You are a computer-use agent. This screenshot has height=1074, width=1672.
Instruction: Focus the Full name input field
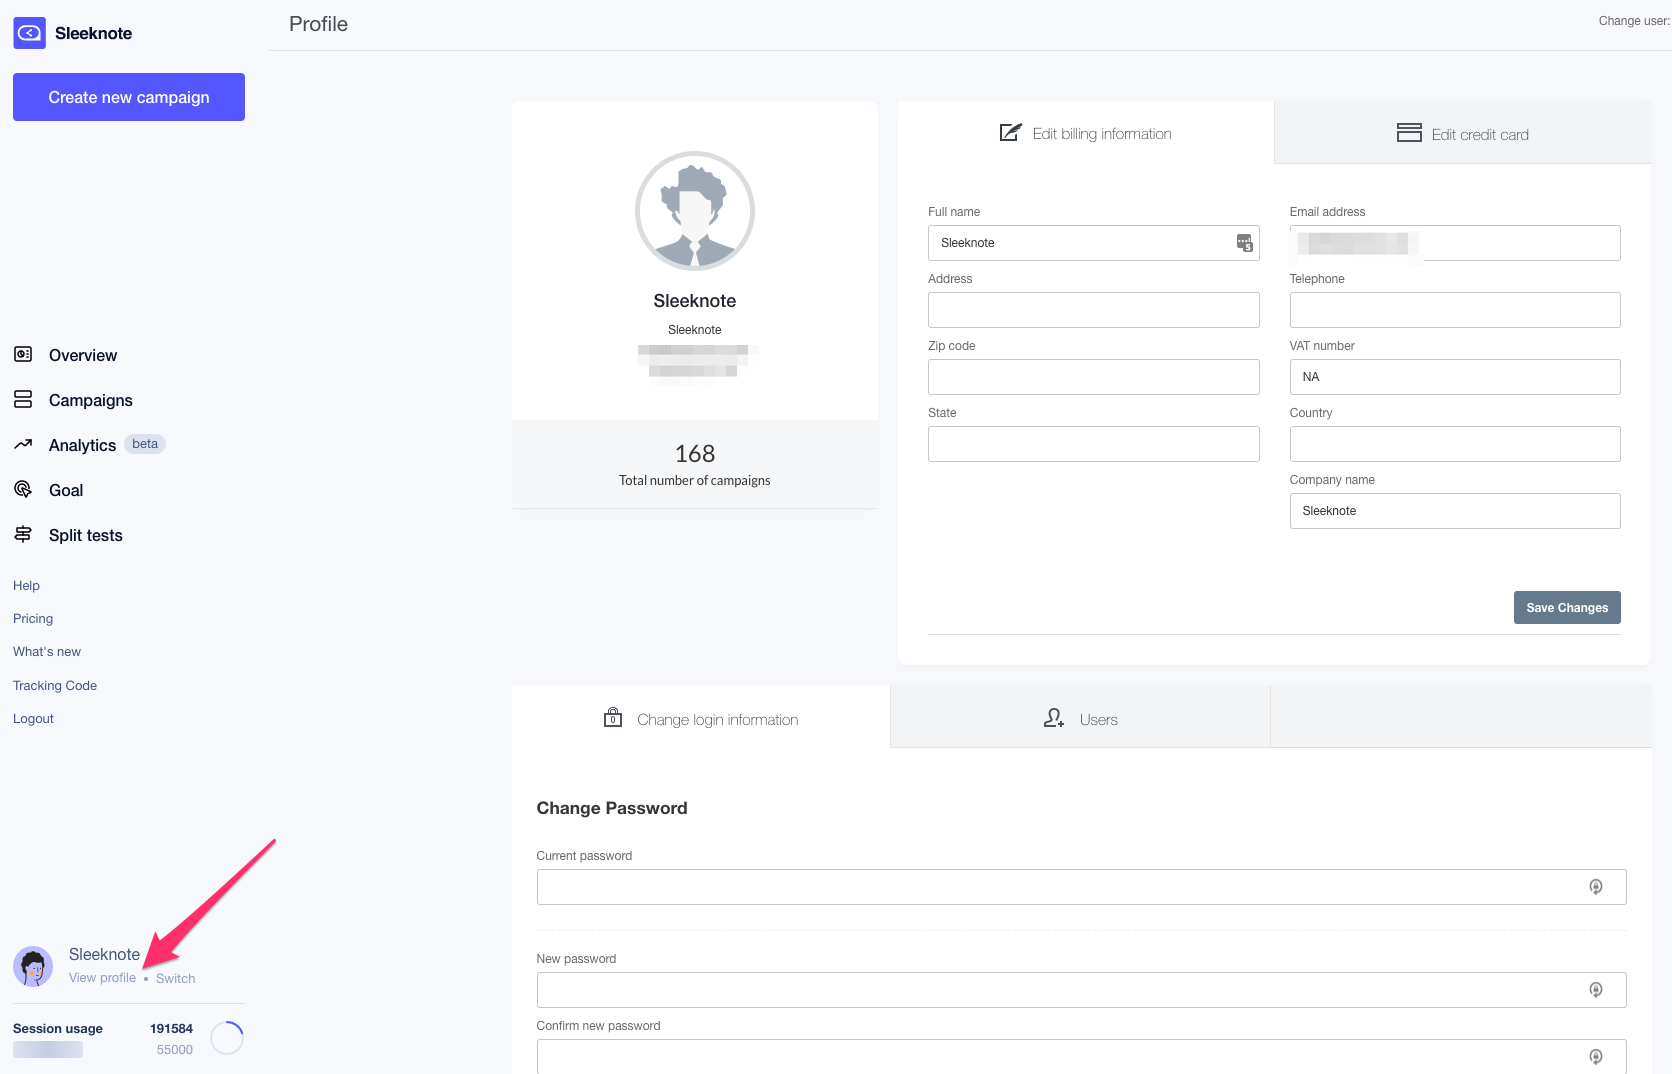1093,243
